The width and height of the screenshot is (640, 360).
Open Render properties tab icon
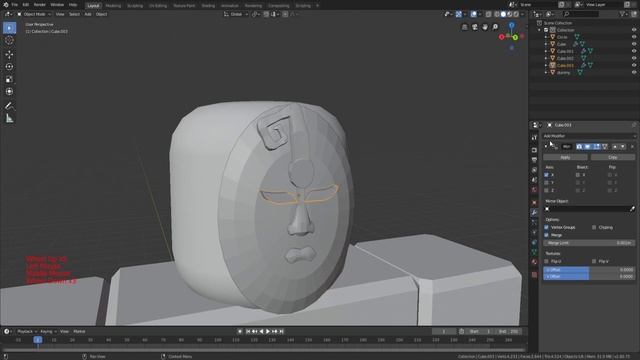[x=534, y=150]
